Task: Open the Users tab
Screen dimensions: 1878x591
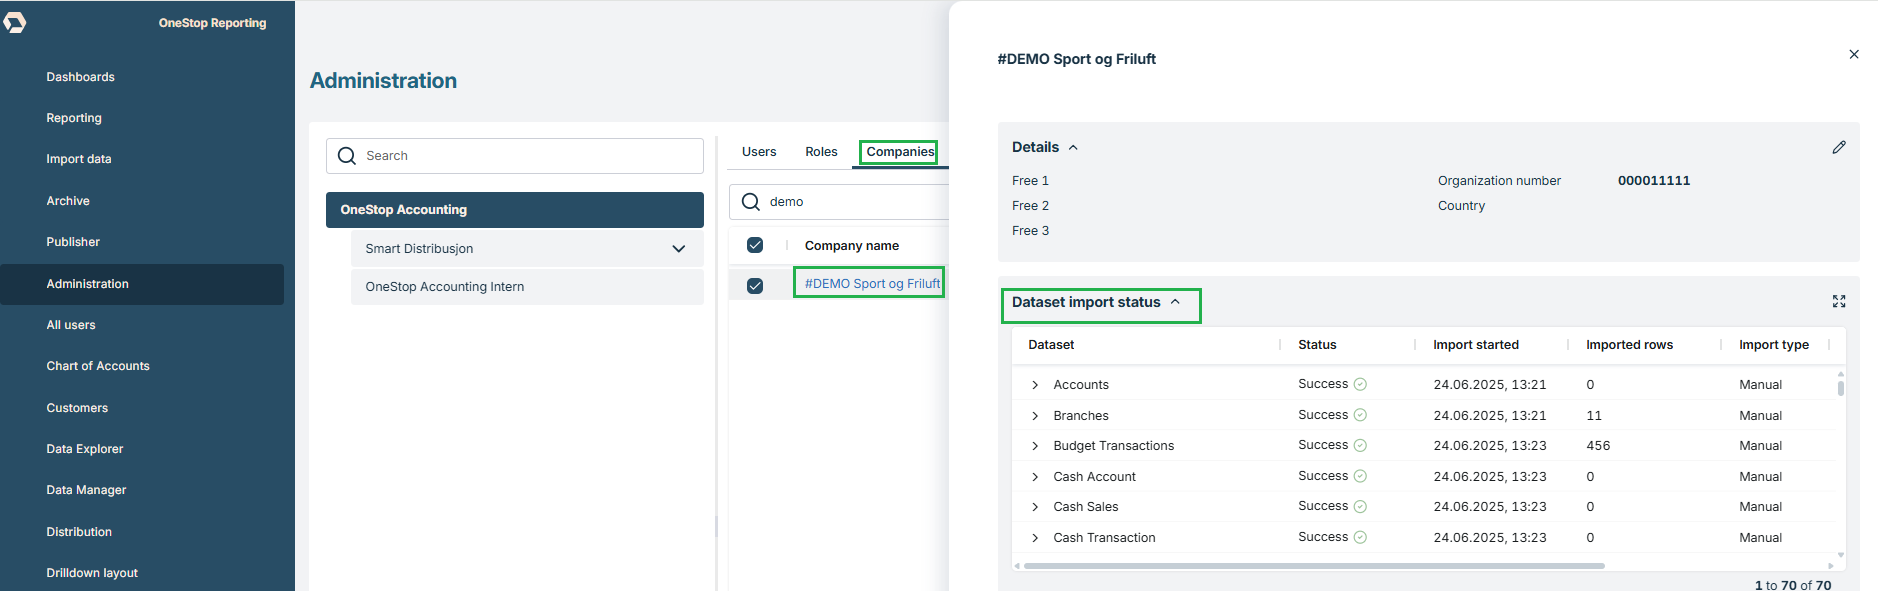Action: 759,152
